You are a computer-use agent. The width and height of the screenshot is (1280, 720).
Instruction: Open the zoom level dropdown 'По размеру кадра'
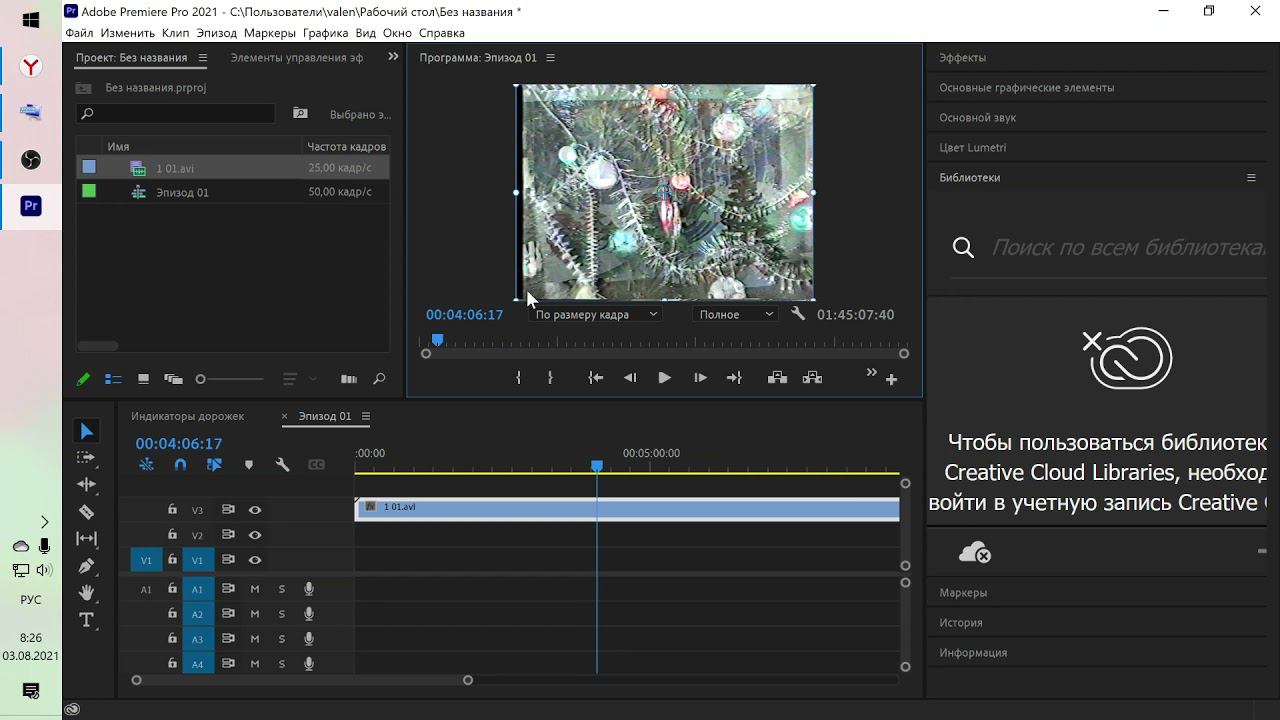(595, 314)
